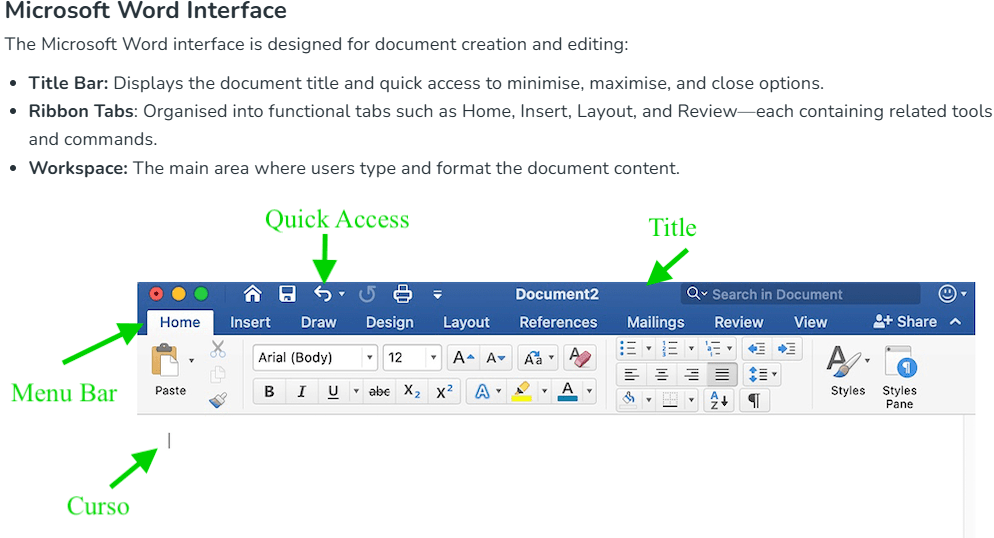
Task: Apply the Subscript formatting icon
Action: [x=412, y=392]
